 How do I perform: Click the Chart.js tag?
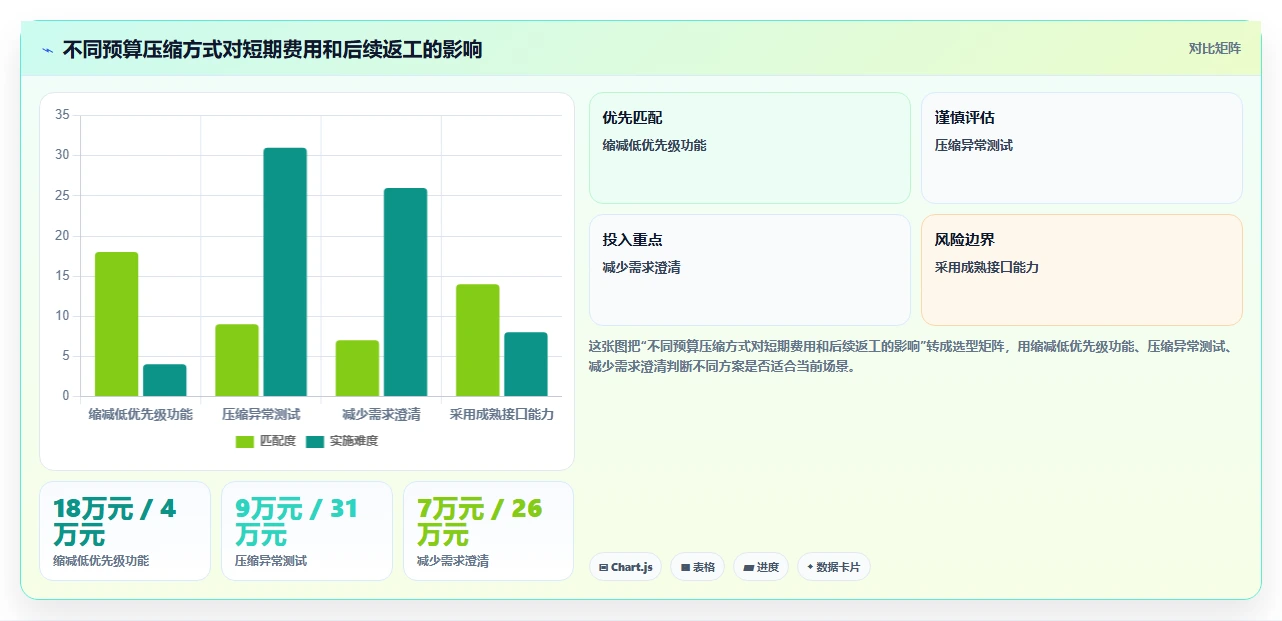[x=626, y=567]
